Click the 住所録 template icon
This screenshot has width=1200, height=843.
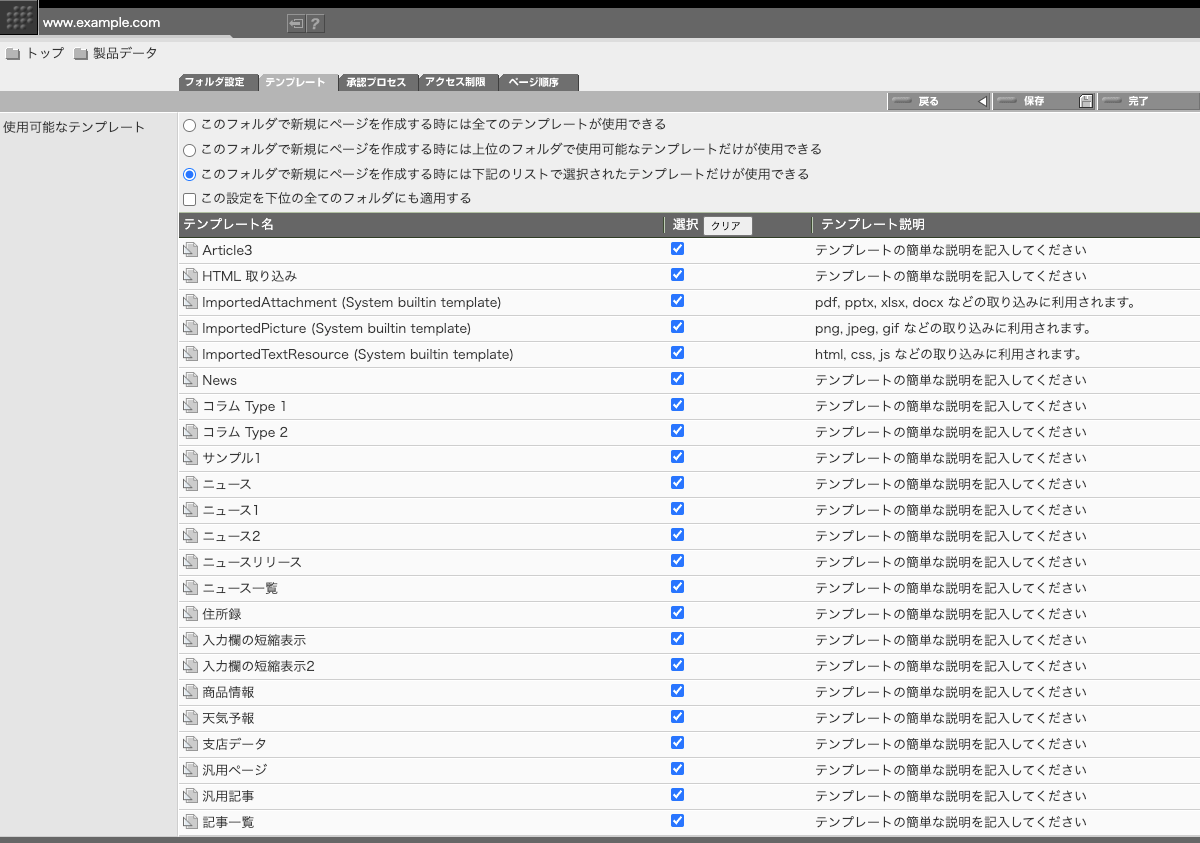click(191, 614)
